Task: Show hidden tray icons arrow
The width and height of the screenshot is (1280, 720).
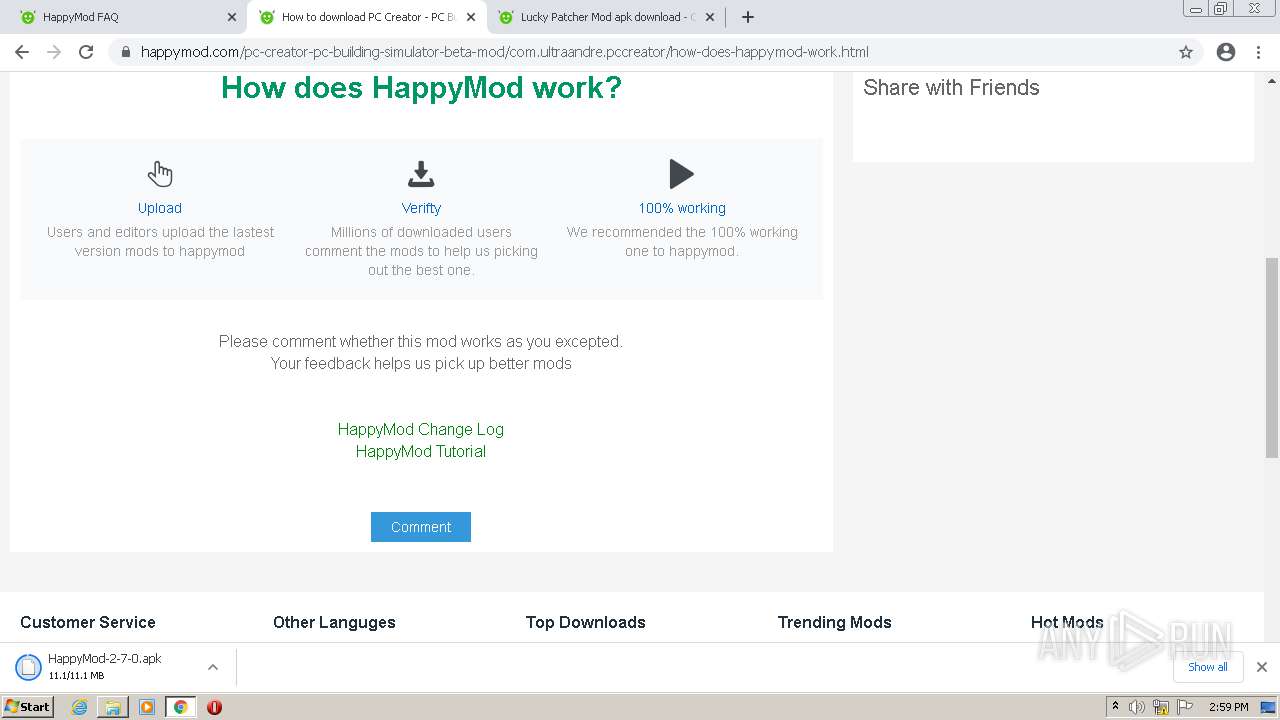Action: tap(1116, 707)
